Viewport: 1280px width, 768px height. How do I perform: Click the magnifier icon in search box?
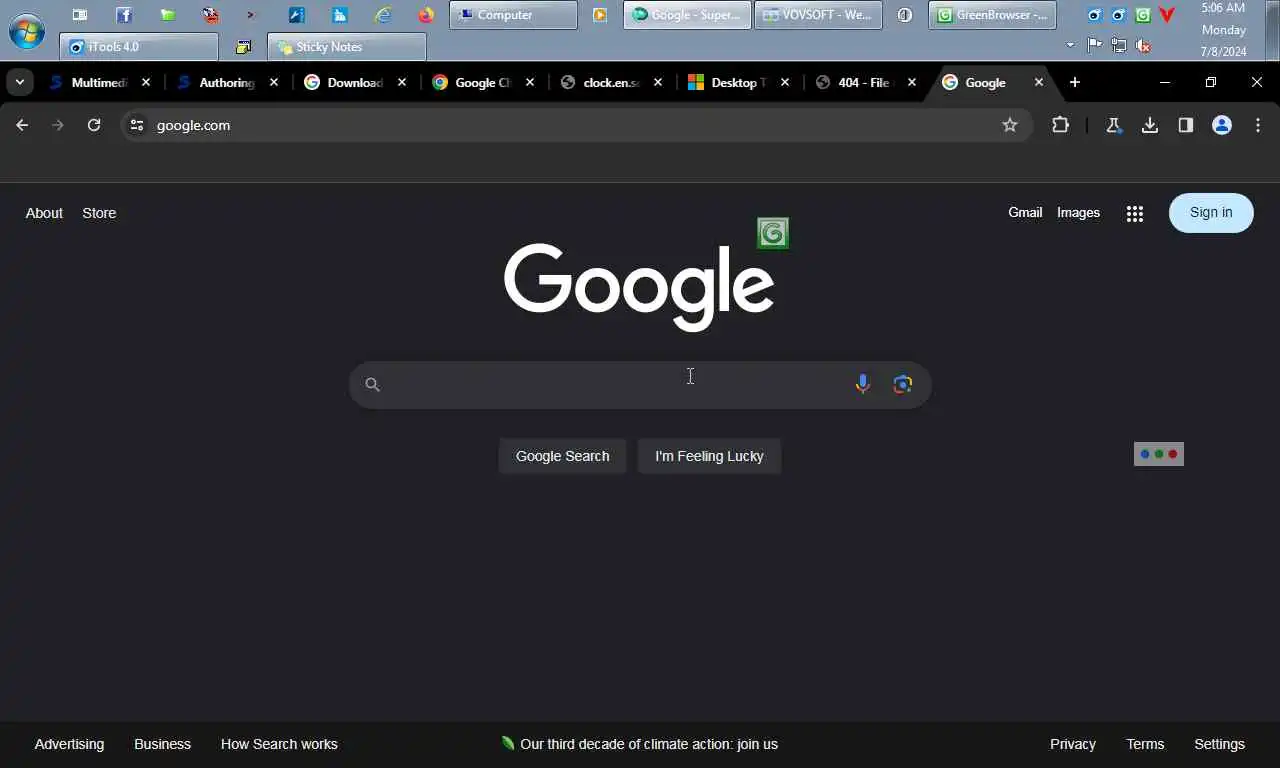point(373,385)
